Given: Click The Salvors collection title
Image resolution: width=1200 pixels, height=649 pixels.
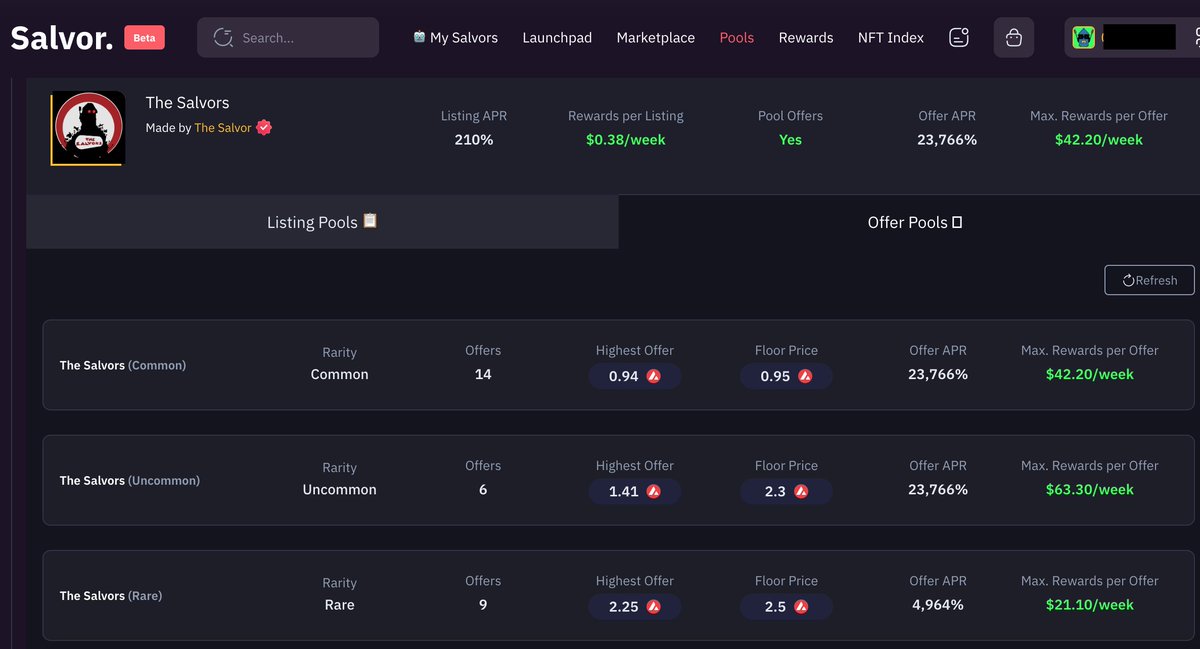Looking at the screenshot, I should 187,102.
